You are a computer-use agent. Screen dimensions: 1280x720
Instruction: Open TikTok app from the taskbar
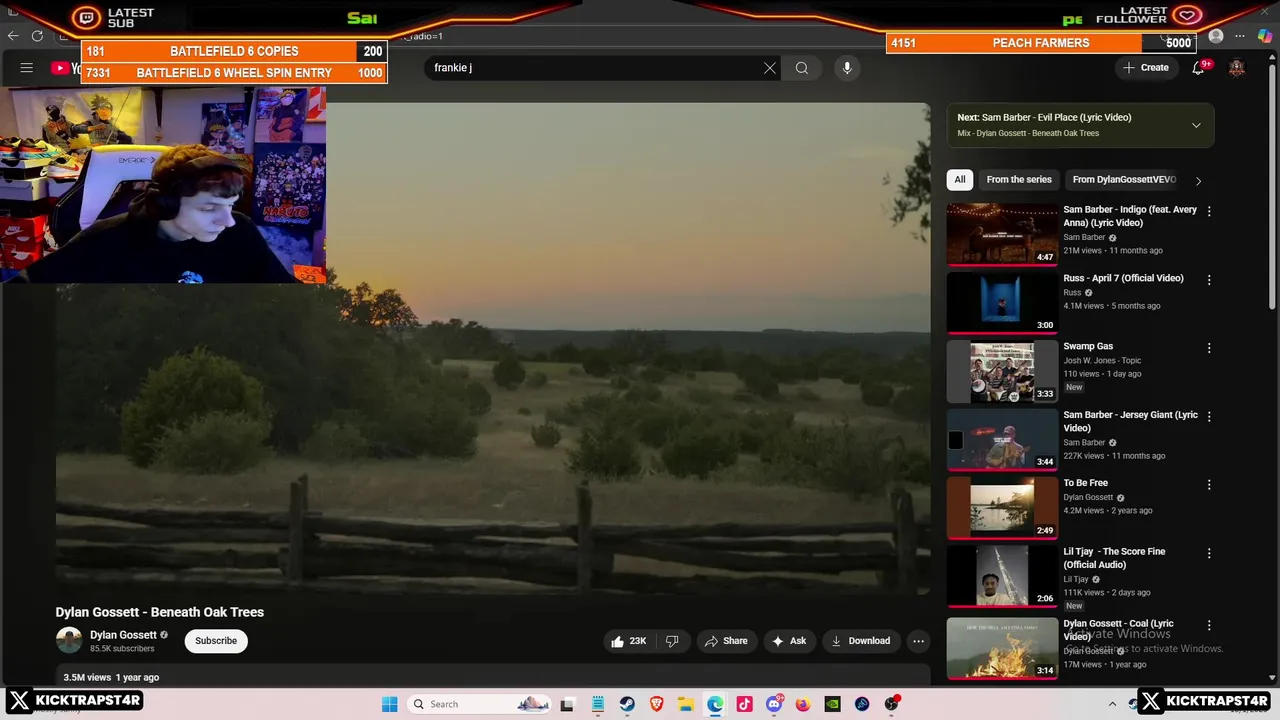[744, 704]
